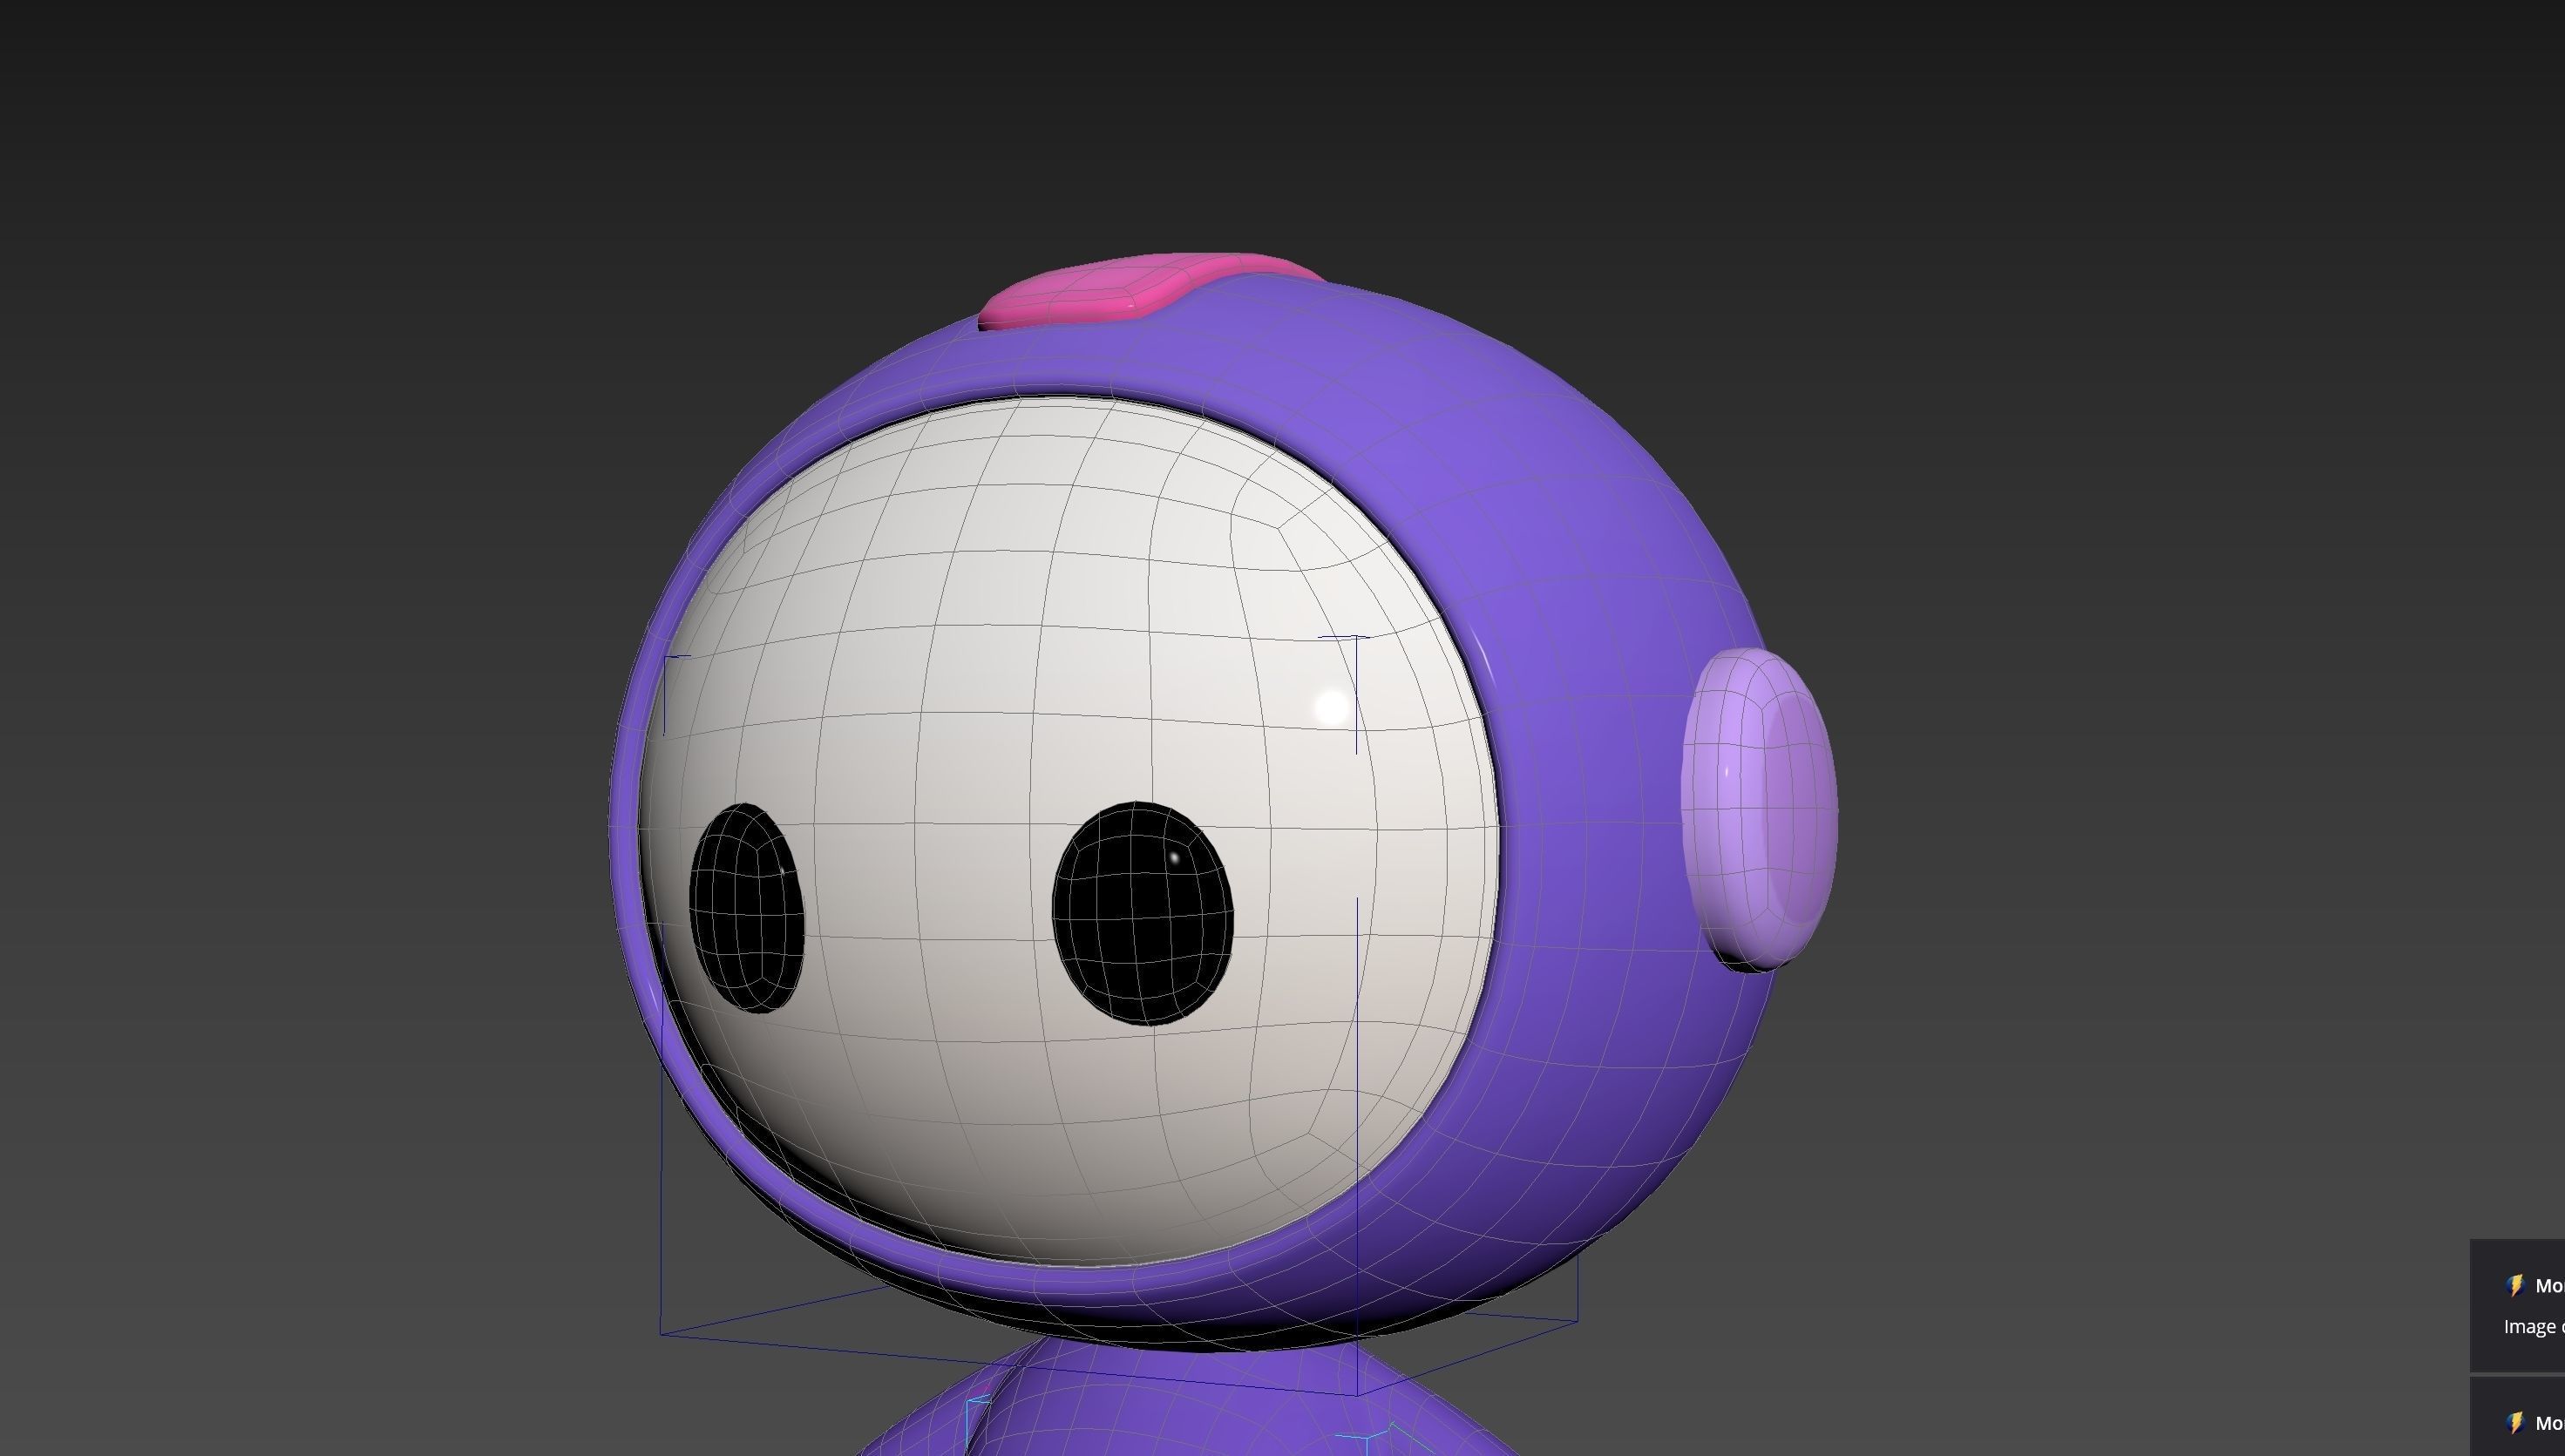Select the lavender ear piece on the helmet

pos(1759,810)
